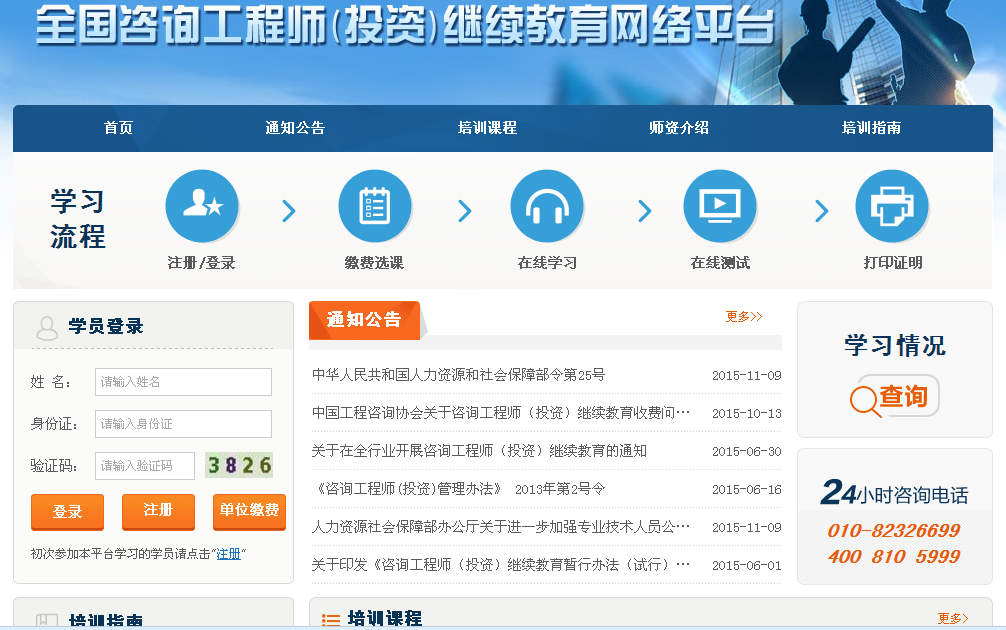The width and height of the screenshot is (1006, 630).
Task: Open the 人力资源和社会保障部令第25号 notice
Action: tap(458, 375)
